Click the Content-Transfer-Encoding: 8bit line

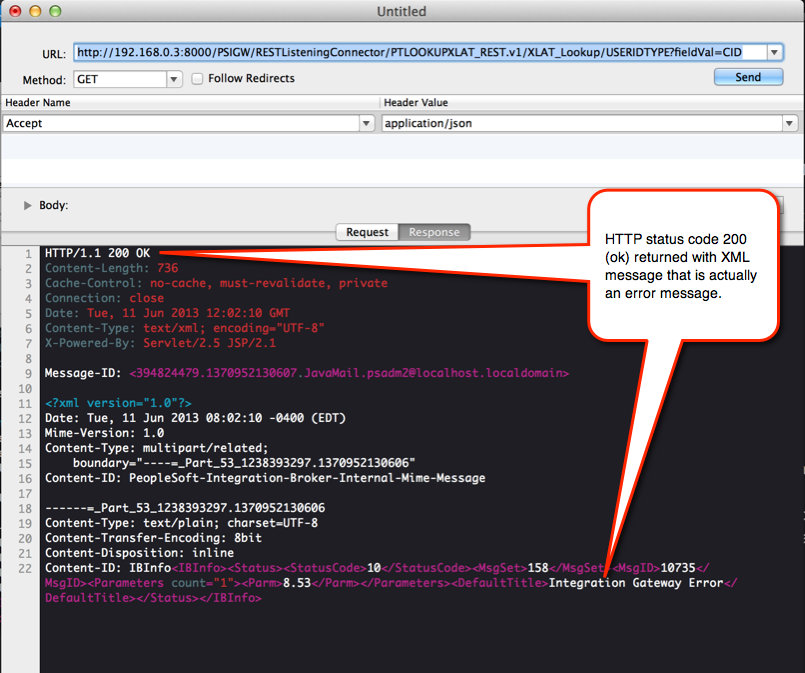point(153,537)
